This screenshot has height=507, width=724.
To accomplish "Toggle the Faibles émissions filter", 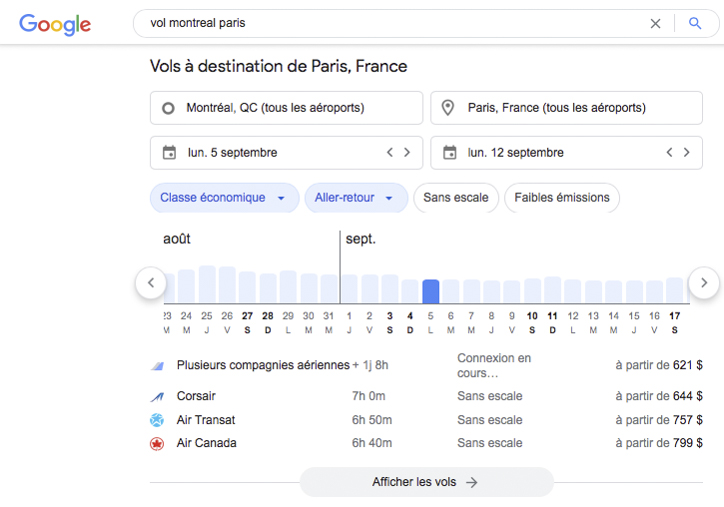I will point(561,198).
